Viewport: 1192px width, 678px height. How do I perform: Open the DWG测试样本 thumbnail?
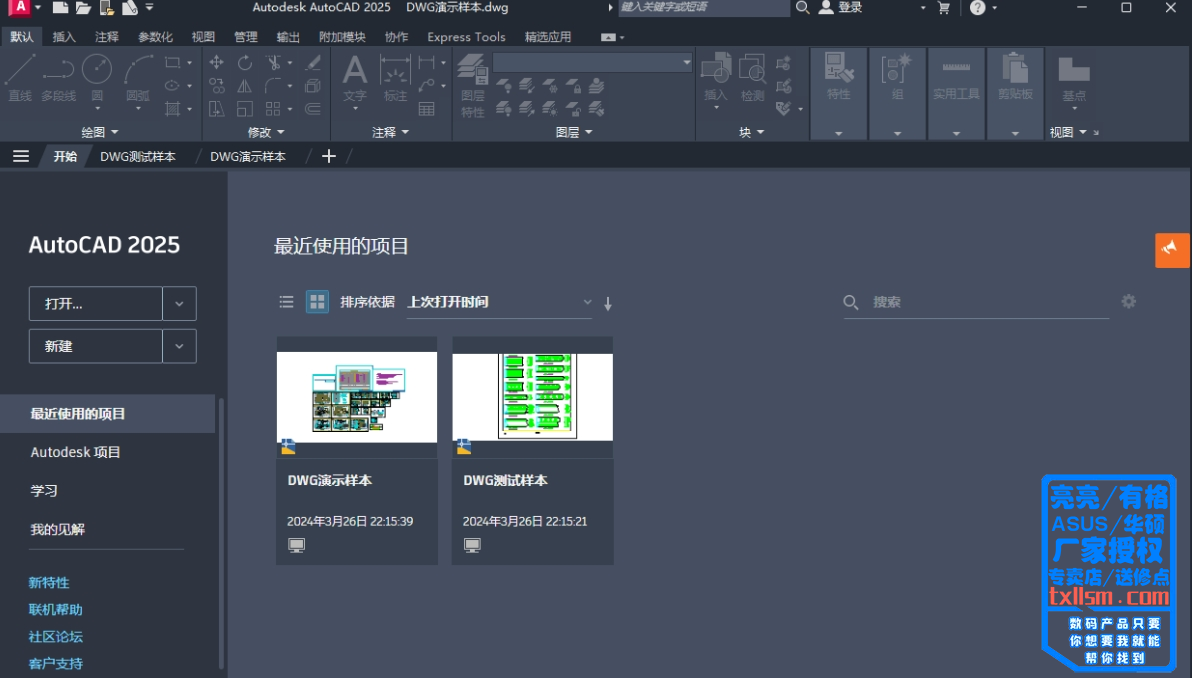[x=532, y=396]
